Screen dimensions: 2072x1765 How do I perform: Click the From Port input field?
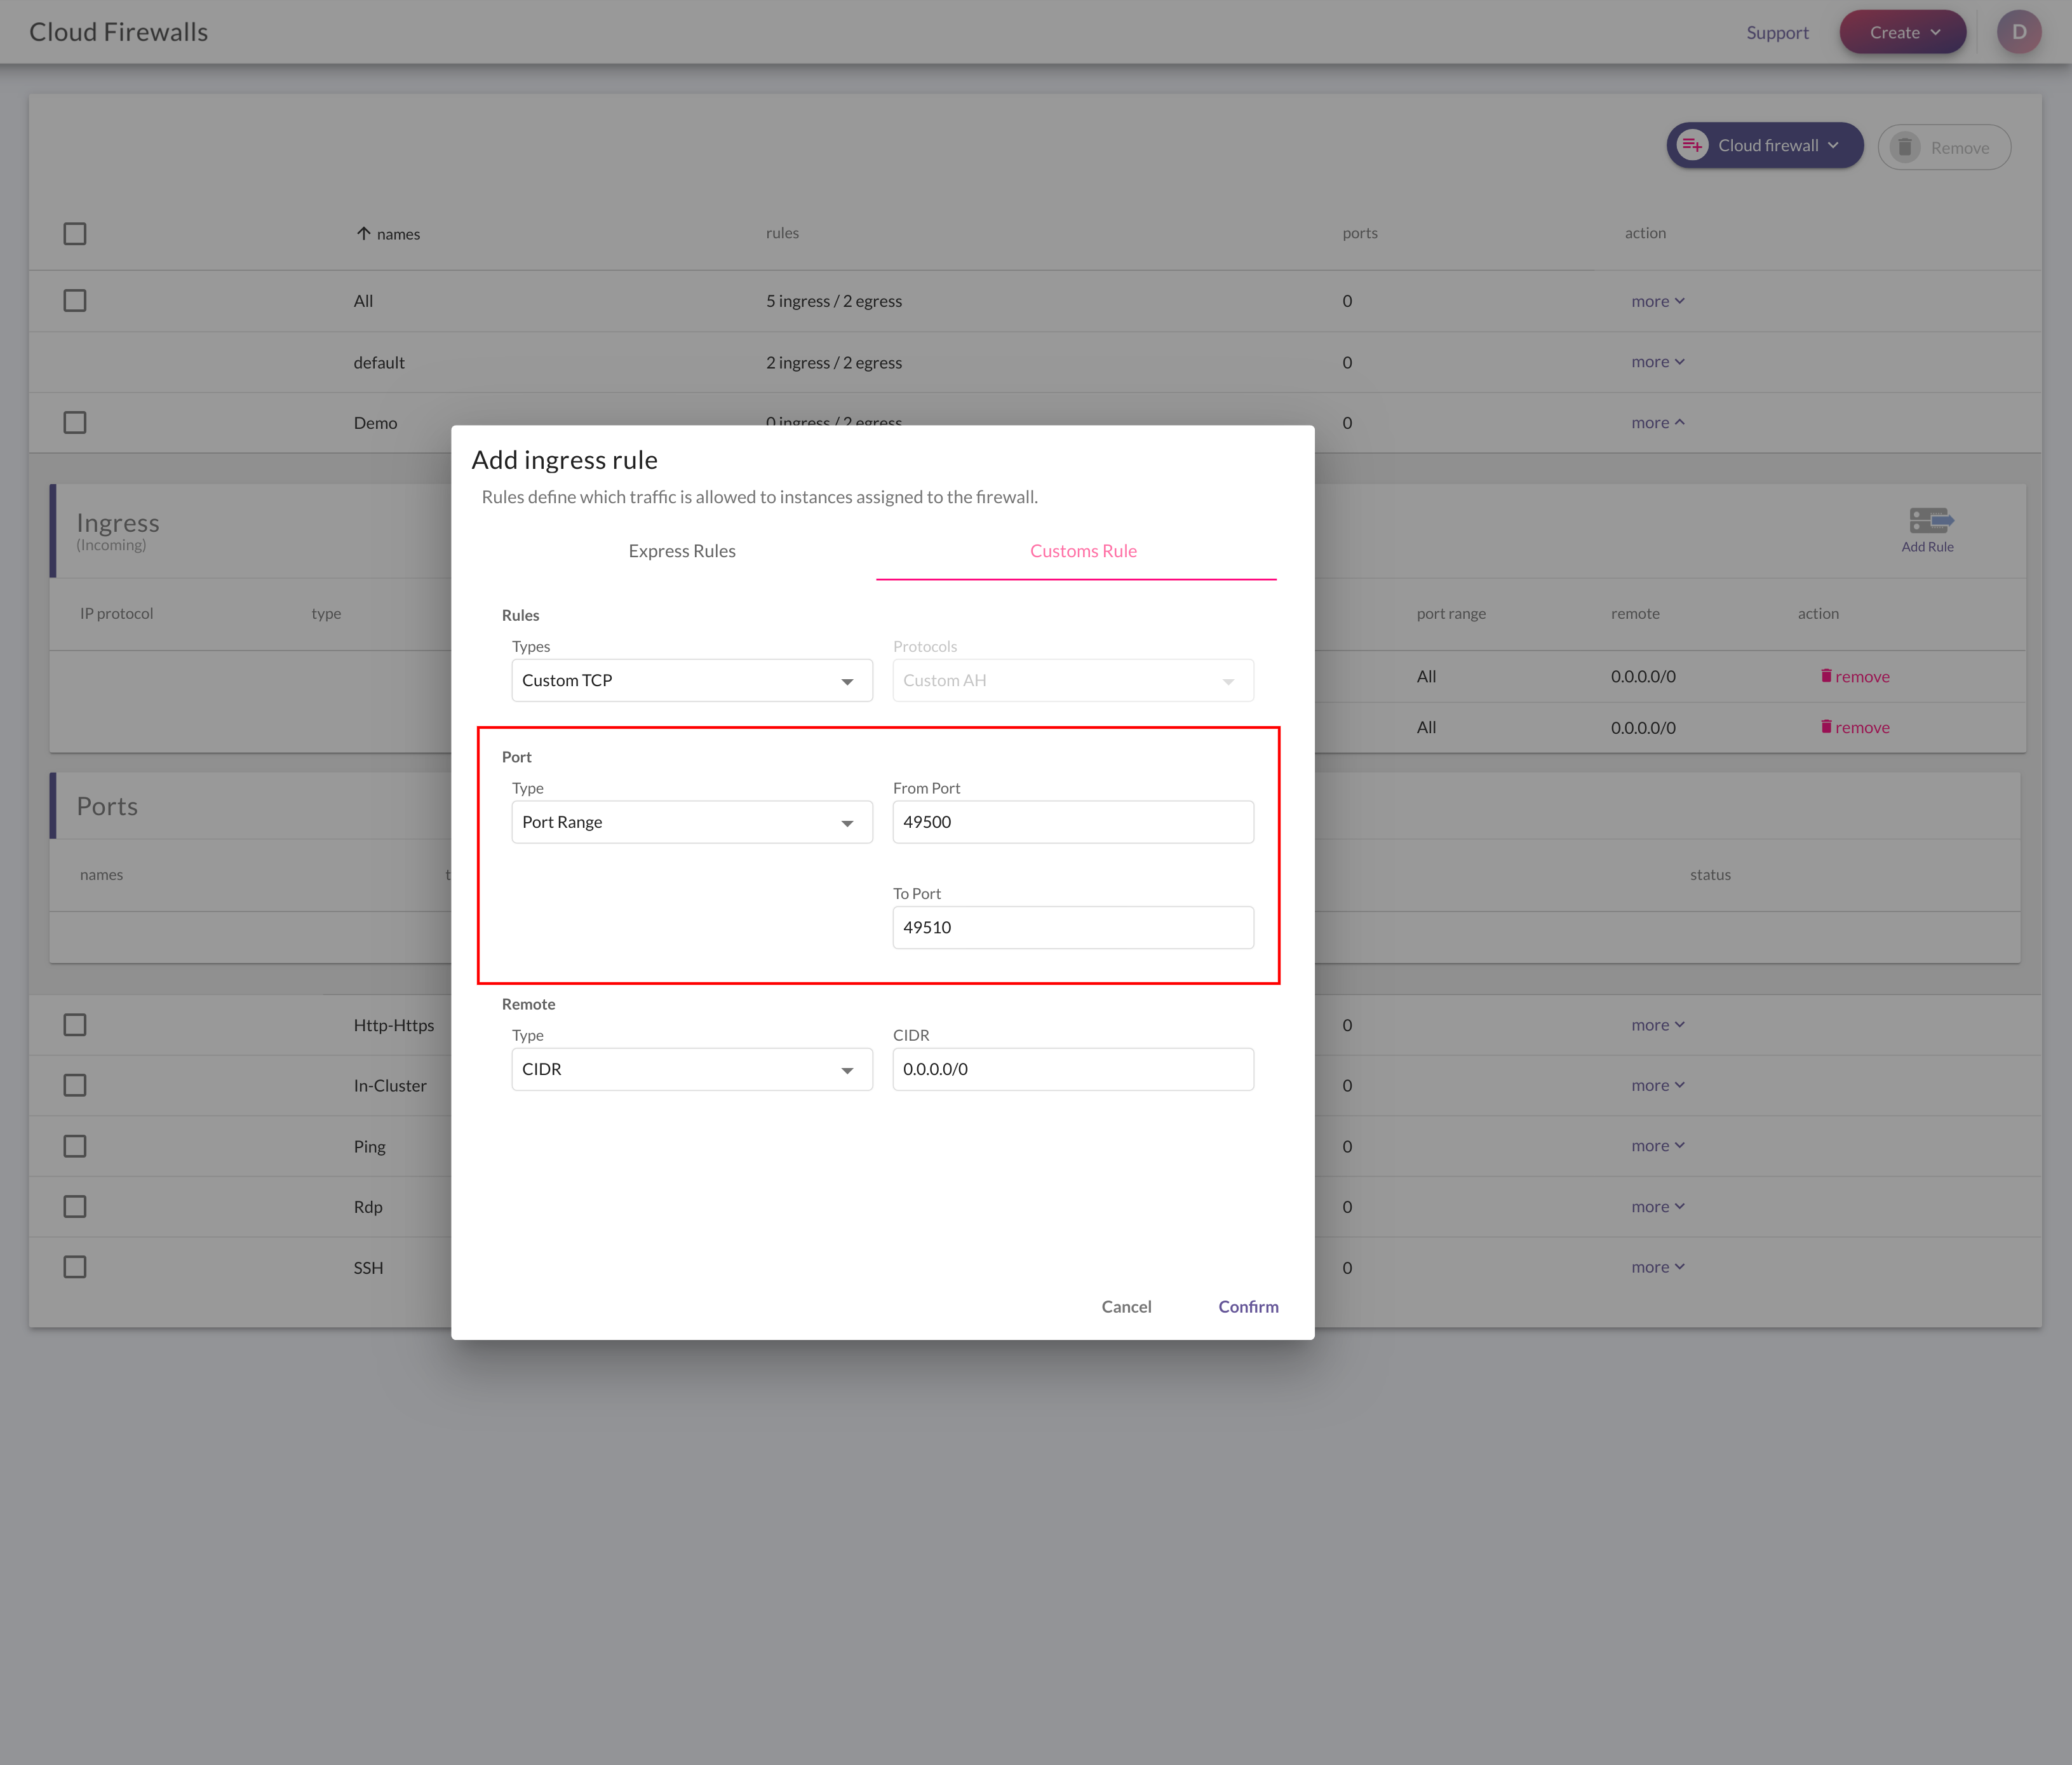[1072, 822]
